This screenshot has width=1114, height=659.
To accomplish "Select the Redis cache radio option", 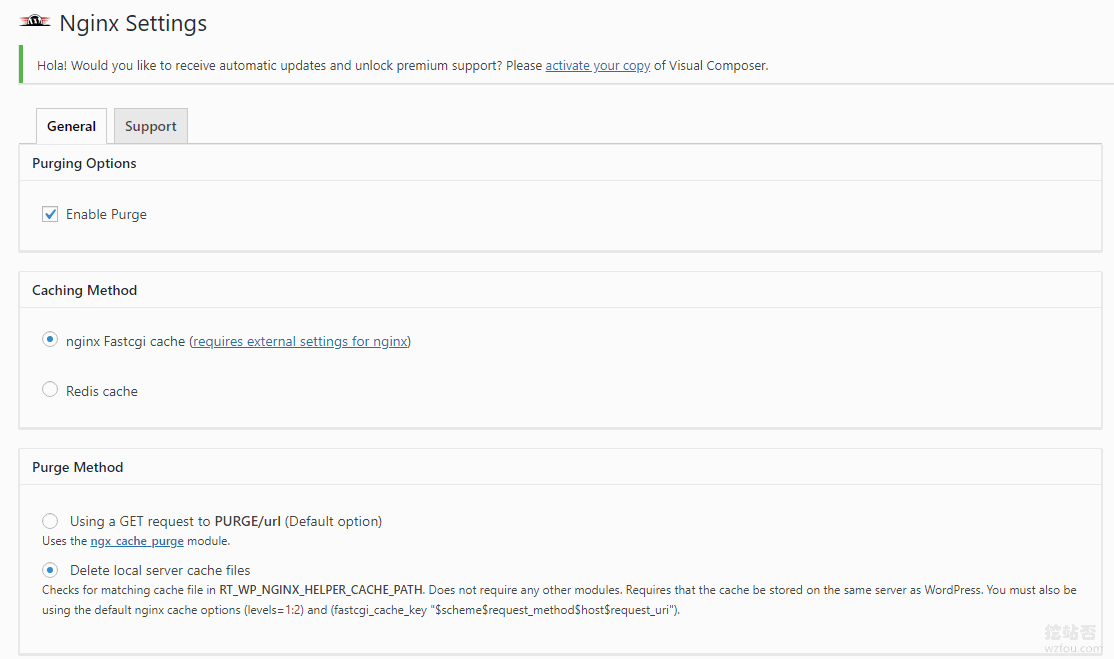I will pyautogui.click(x=50, y=389).
